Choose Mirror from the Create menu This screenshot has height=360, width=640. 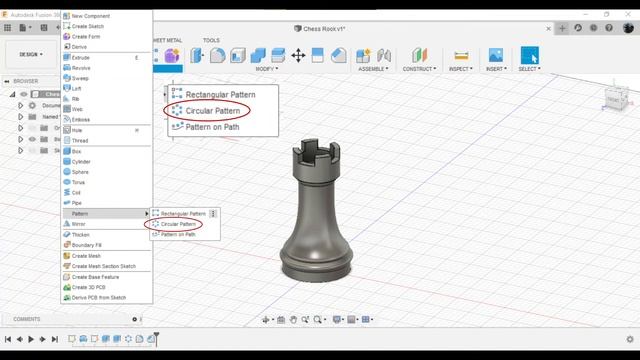click(106, 224)
